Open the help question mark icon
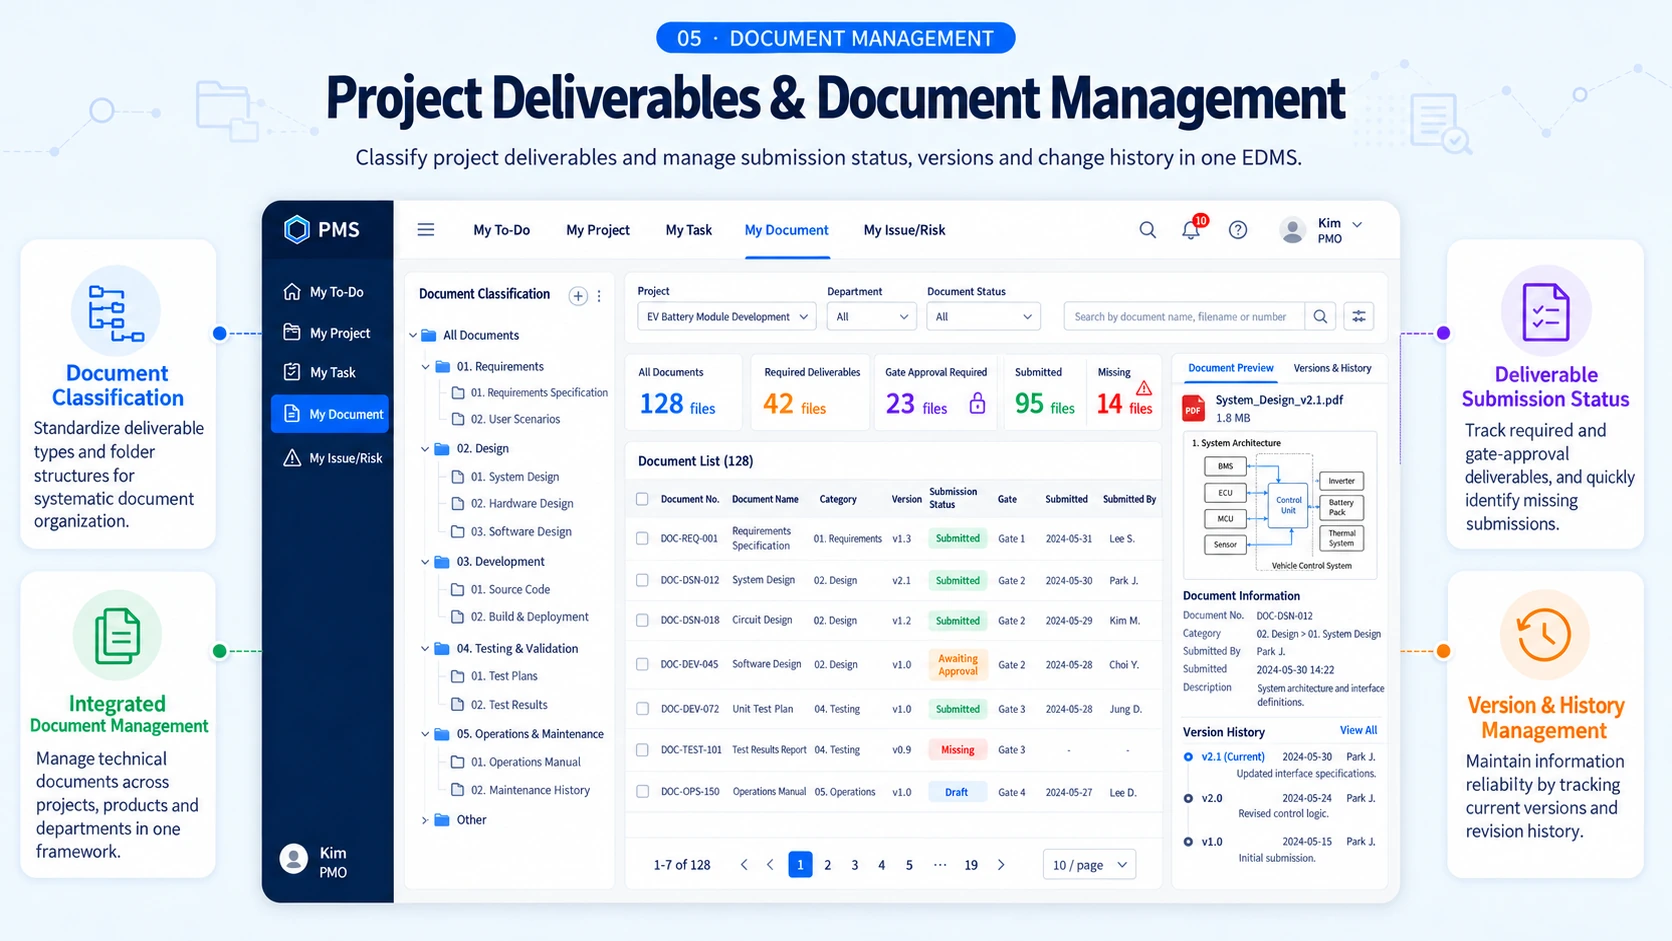Screen dimensions: 1672x941 click(1238, 230)
